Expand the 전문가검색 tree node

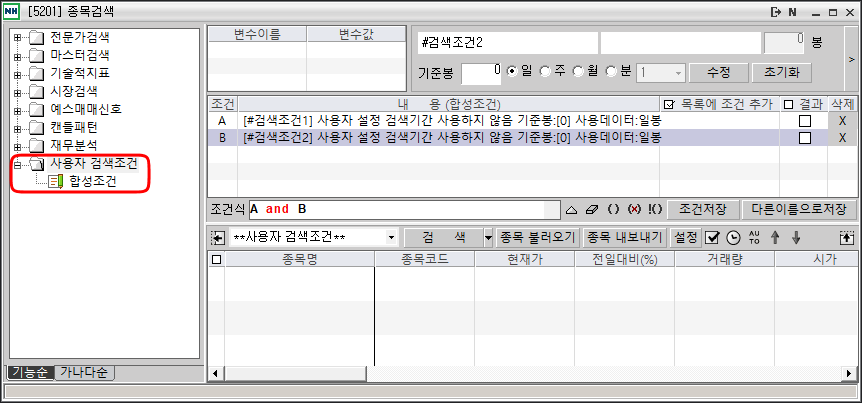coord(17,38)
